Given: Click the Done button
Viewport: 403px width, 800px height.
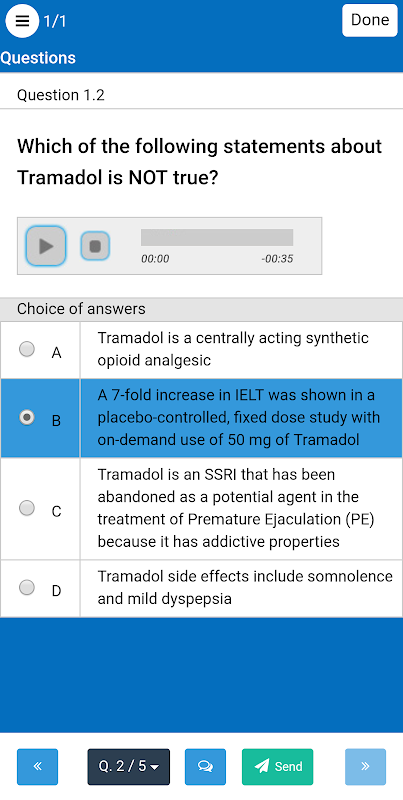Looking at the screenshot, I should pos(370,20).
